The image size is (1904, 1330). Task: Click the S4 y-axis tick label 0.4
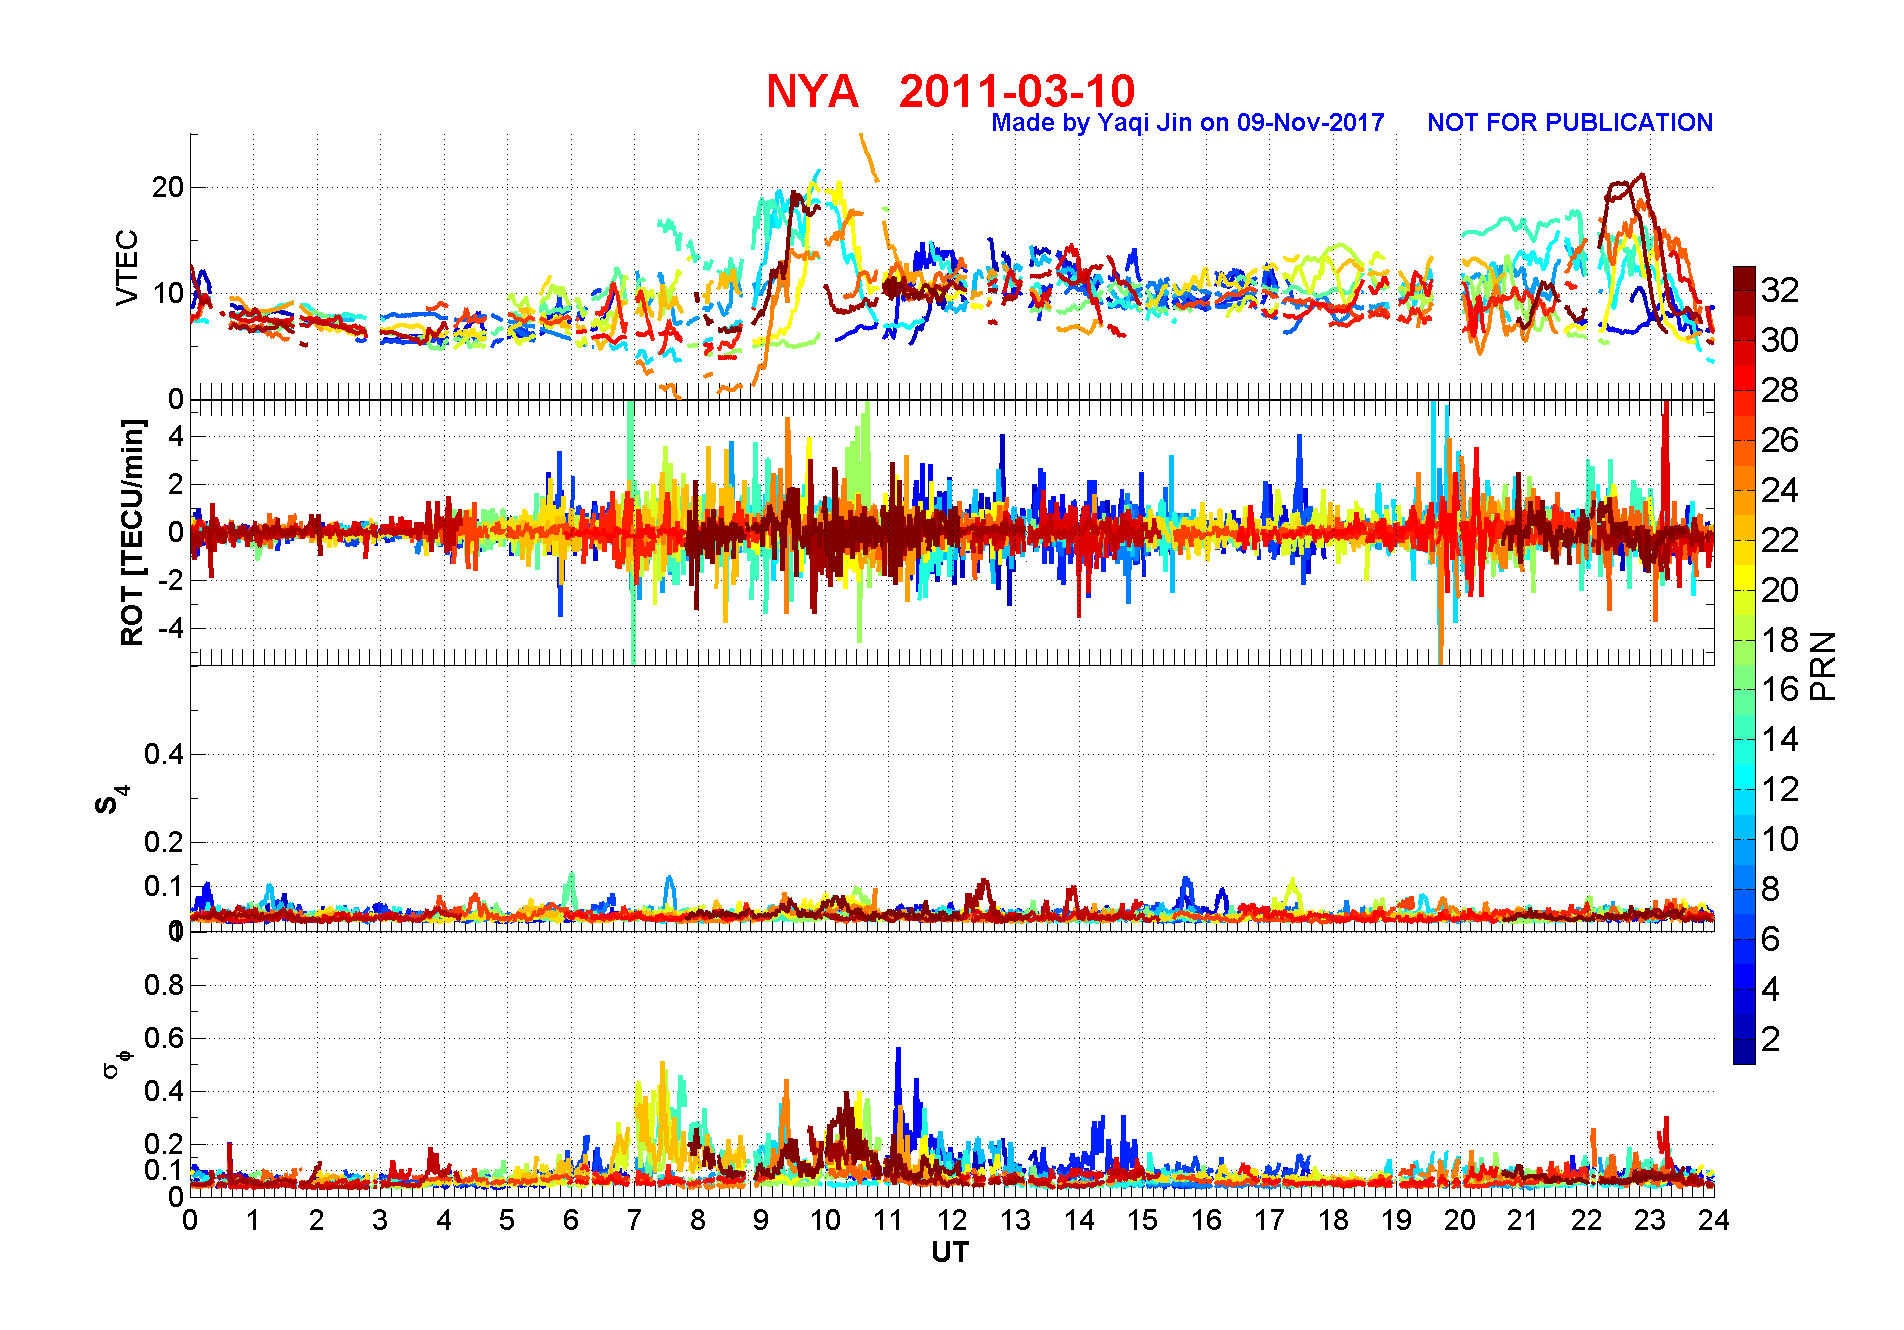[x=164, y=754]
